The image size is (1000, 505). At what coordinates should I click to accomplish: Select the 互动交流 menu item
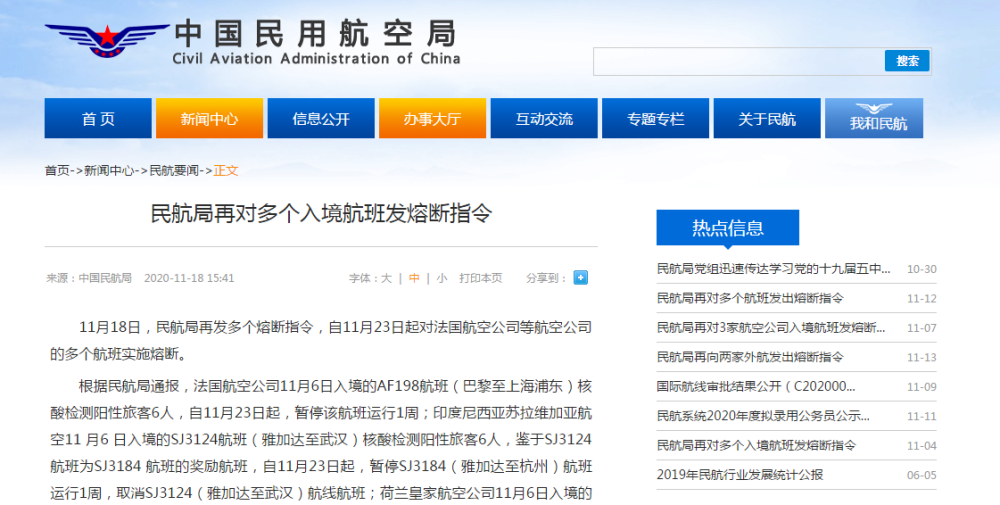click(544, 119)
